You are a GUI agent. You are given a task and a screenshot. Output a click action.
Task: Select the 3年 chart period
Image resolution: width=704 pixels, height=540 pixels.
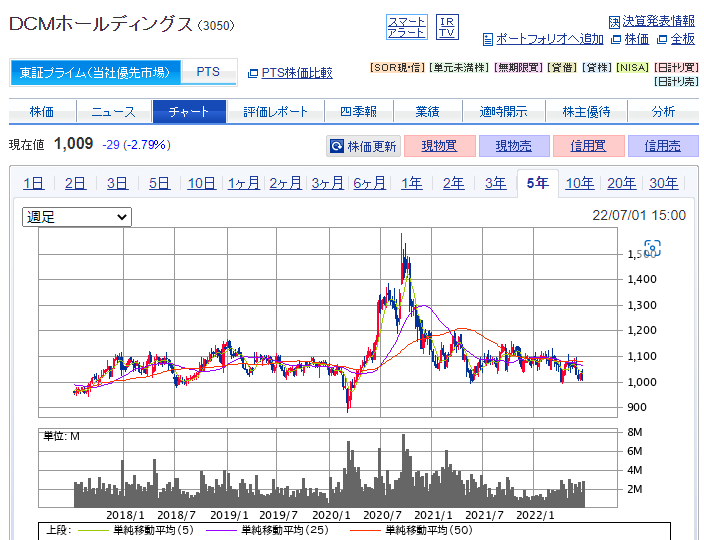(496, 183)
